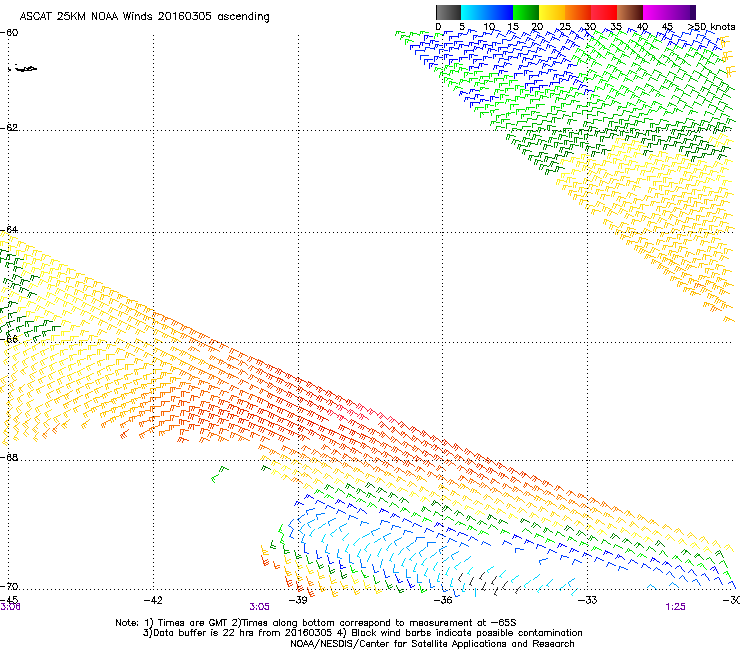740x650 pixels.
Task: Click the latitude label -70
Action: 9,586
